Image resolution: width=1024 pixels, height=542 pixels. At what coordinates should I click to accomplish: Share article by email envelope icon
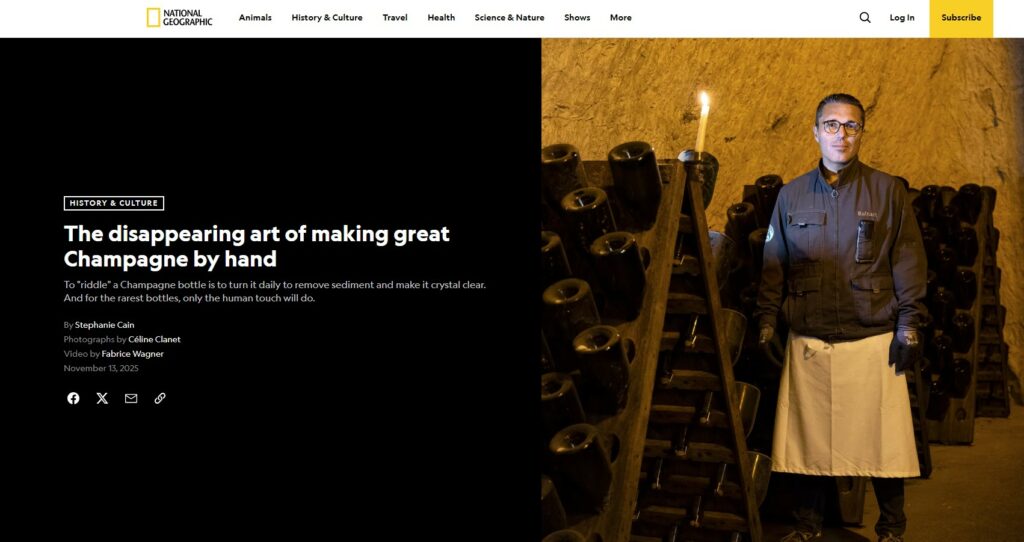pyautogui.click(x=131, y=398)
